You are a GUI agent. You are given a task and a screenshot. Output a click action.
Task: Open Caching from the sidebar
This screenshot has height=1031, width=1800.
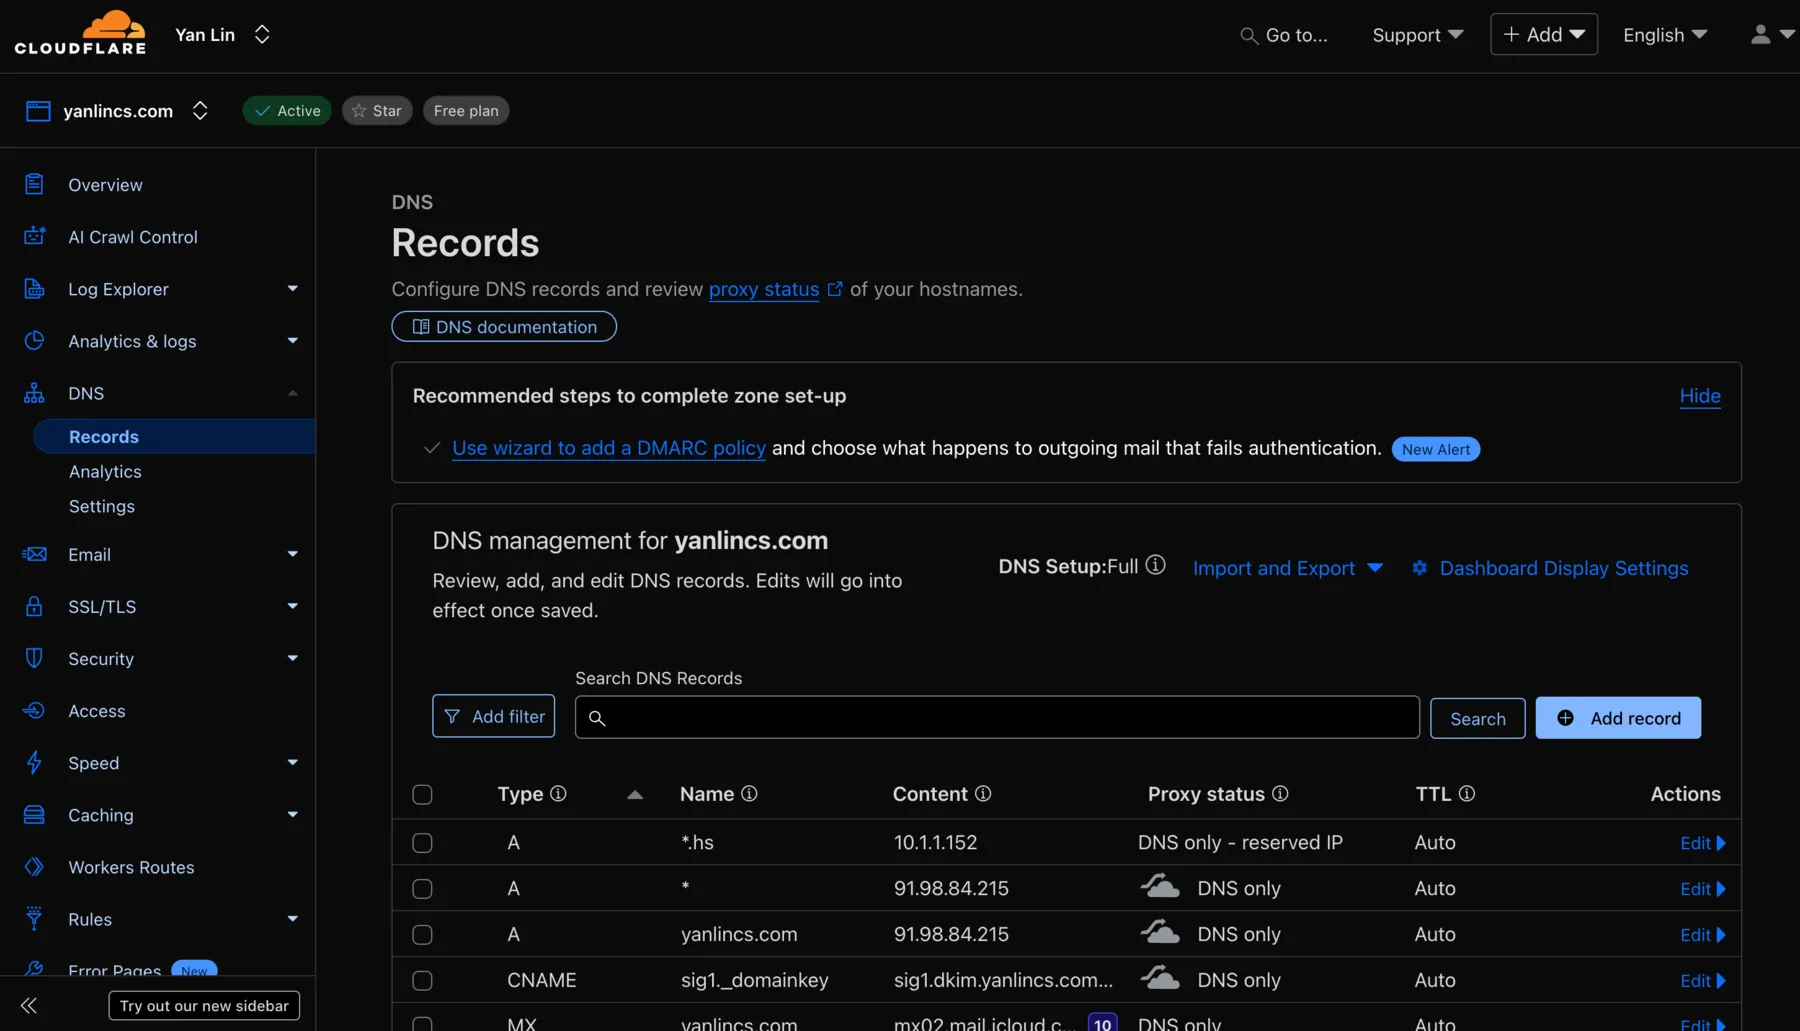99,815
